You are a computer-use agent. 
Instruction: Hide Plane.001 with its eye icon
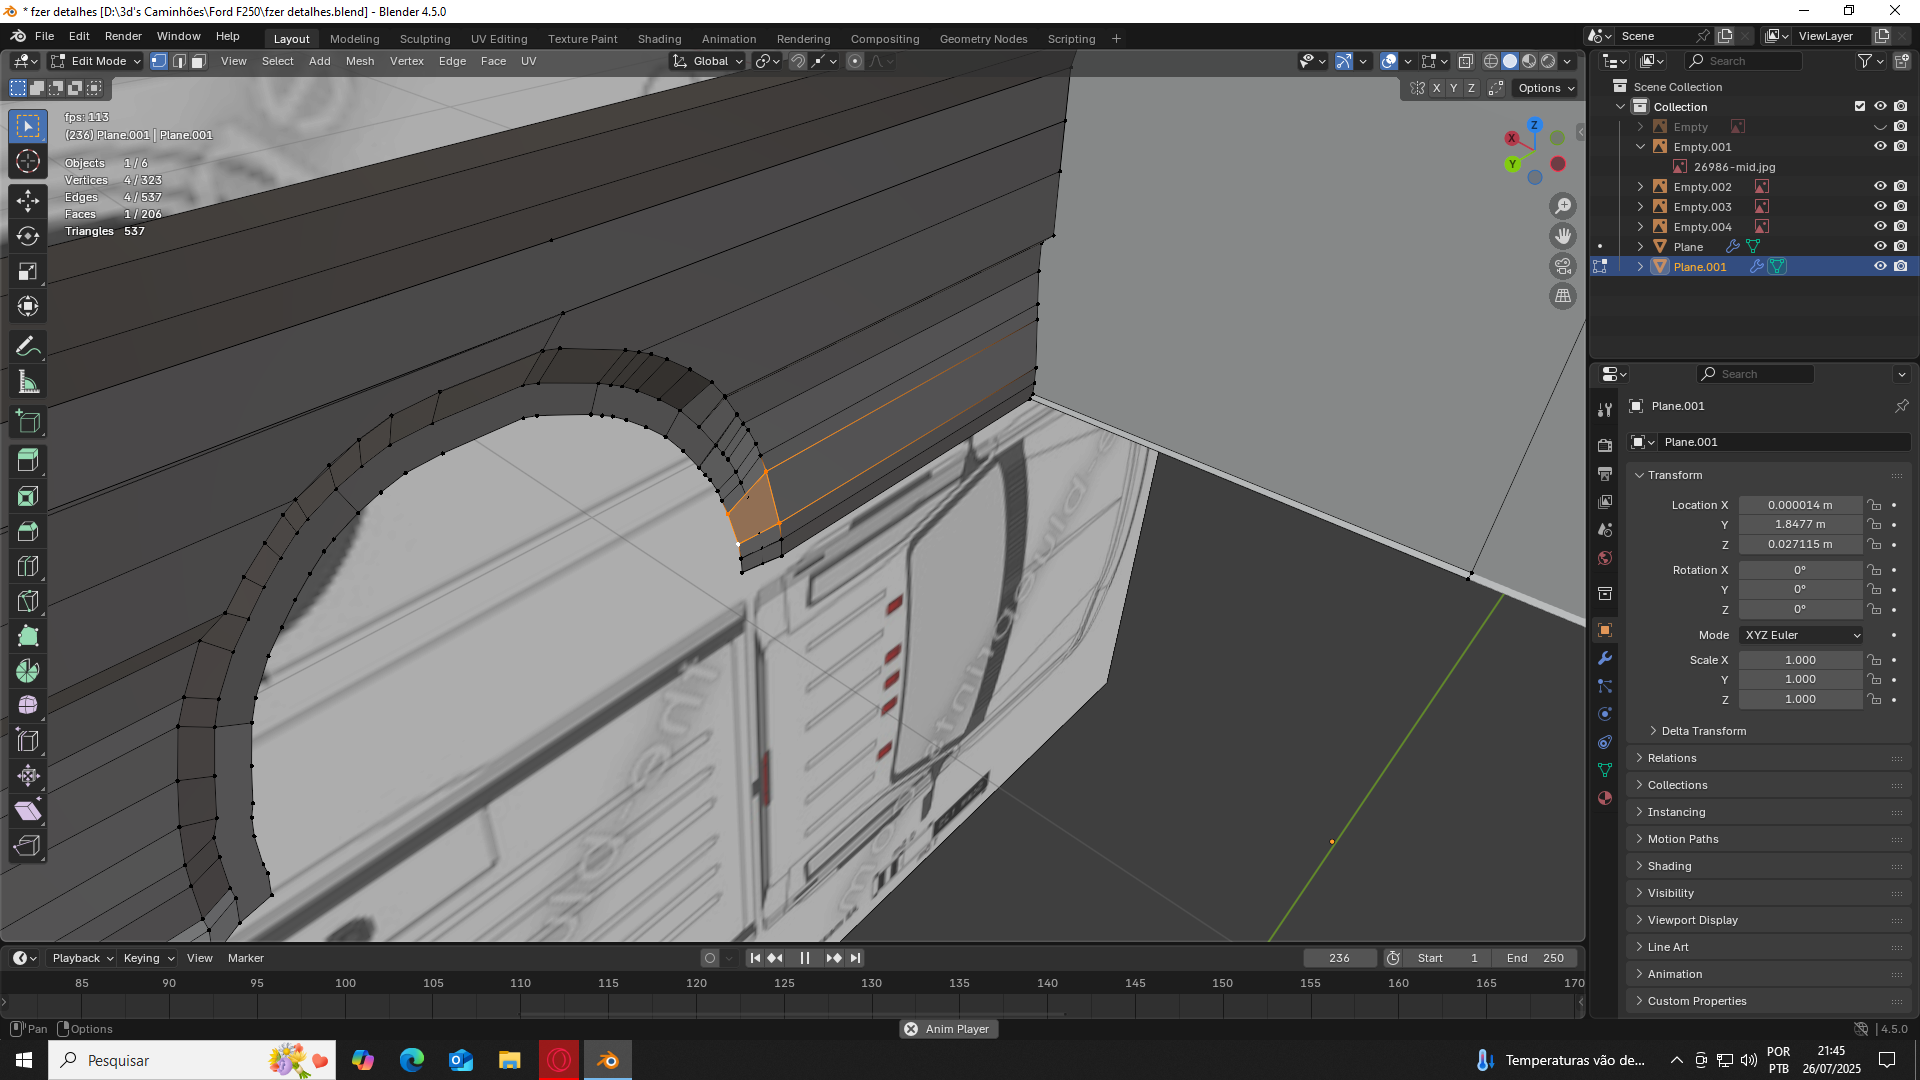1880,266
